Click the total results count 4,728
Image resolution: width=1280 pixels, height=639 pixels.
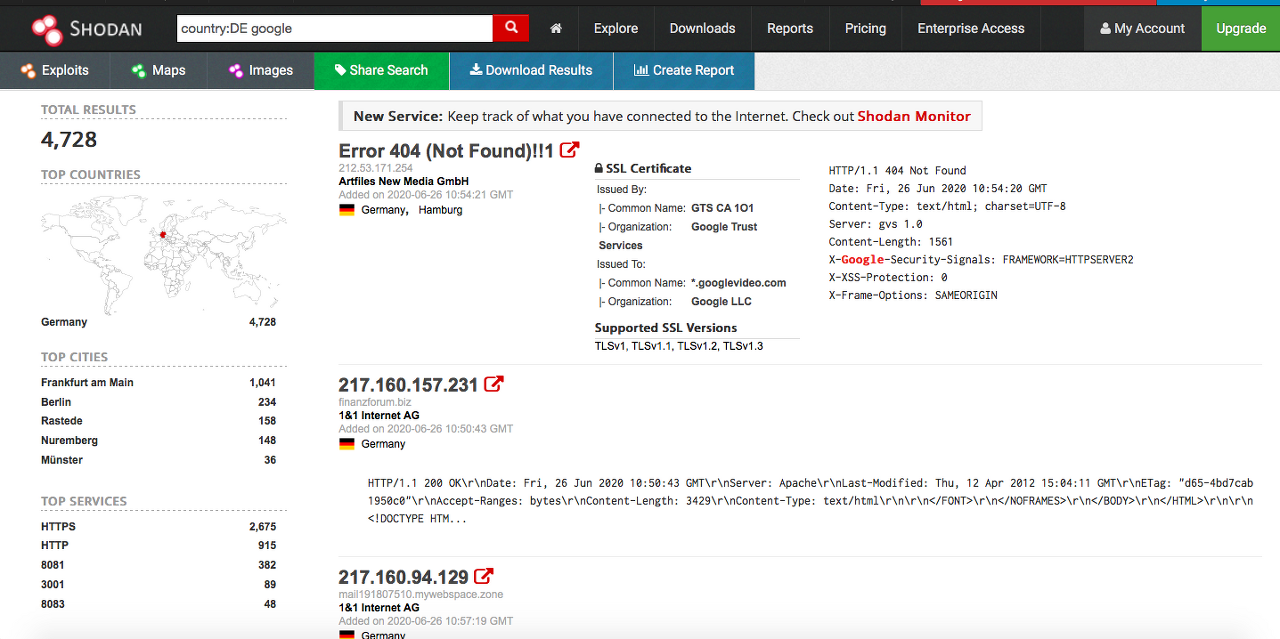[69, 140]
